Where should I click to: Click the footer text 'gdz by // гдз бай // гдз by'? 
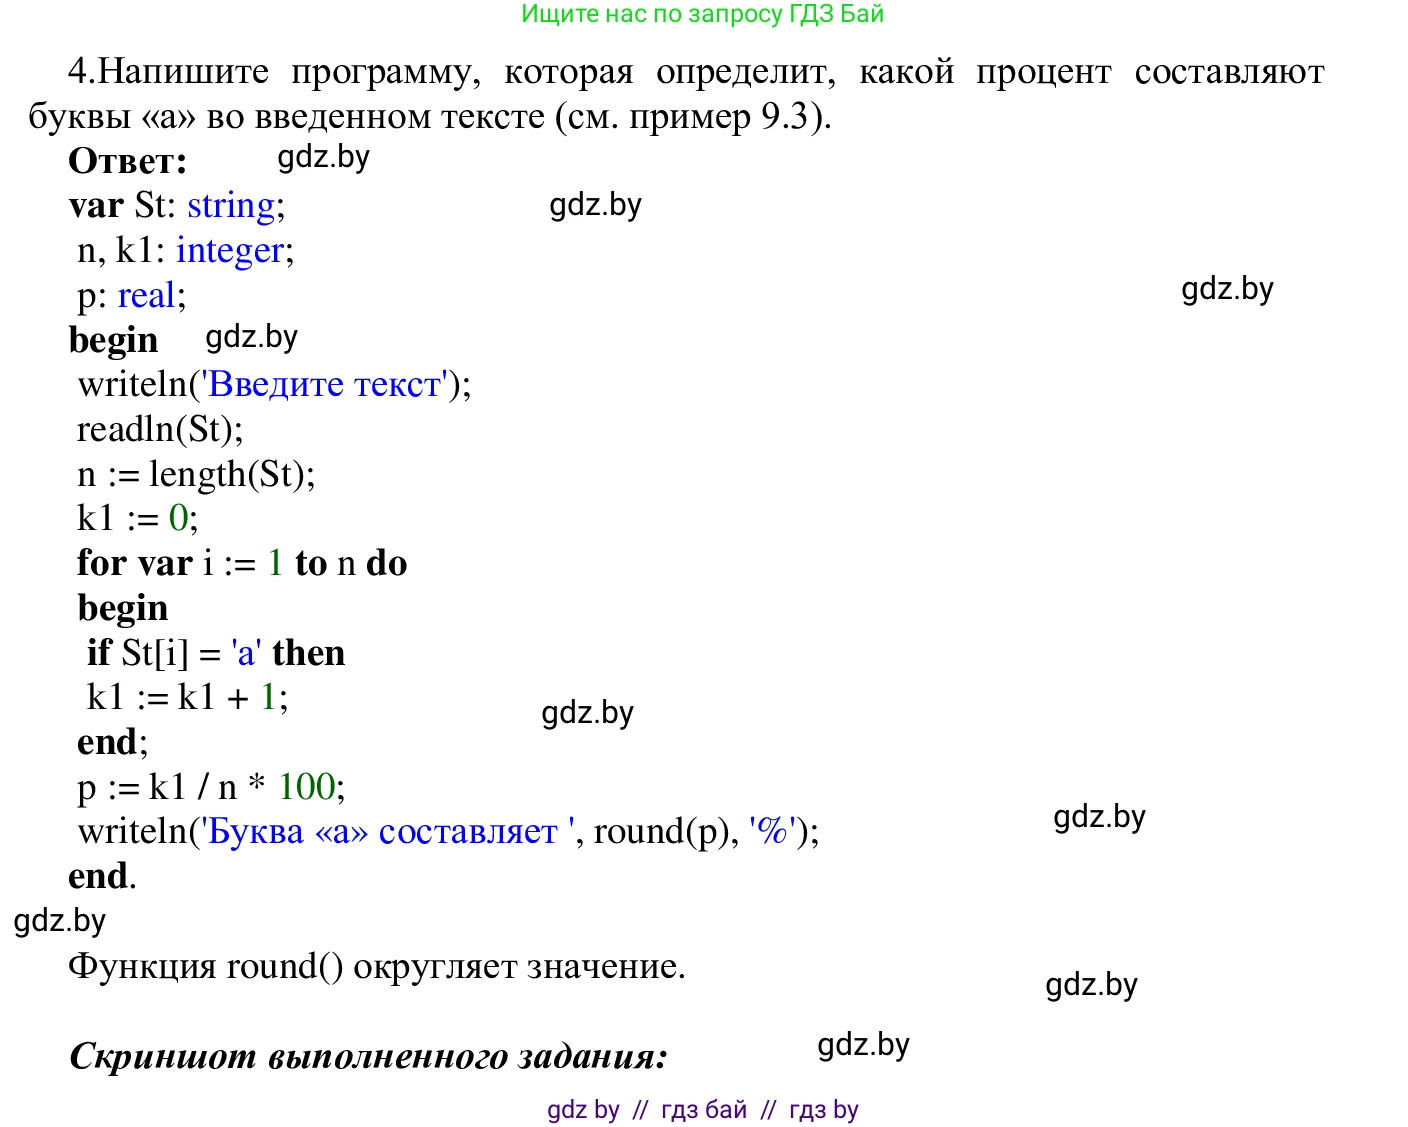tap(703, 1110)
